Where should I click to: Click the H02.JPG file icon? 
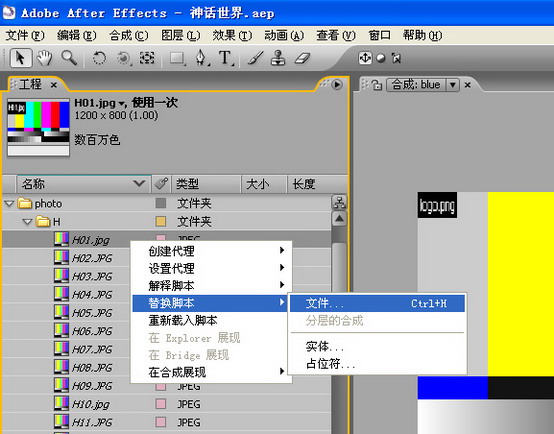tap(61, 258)
